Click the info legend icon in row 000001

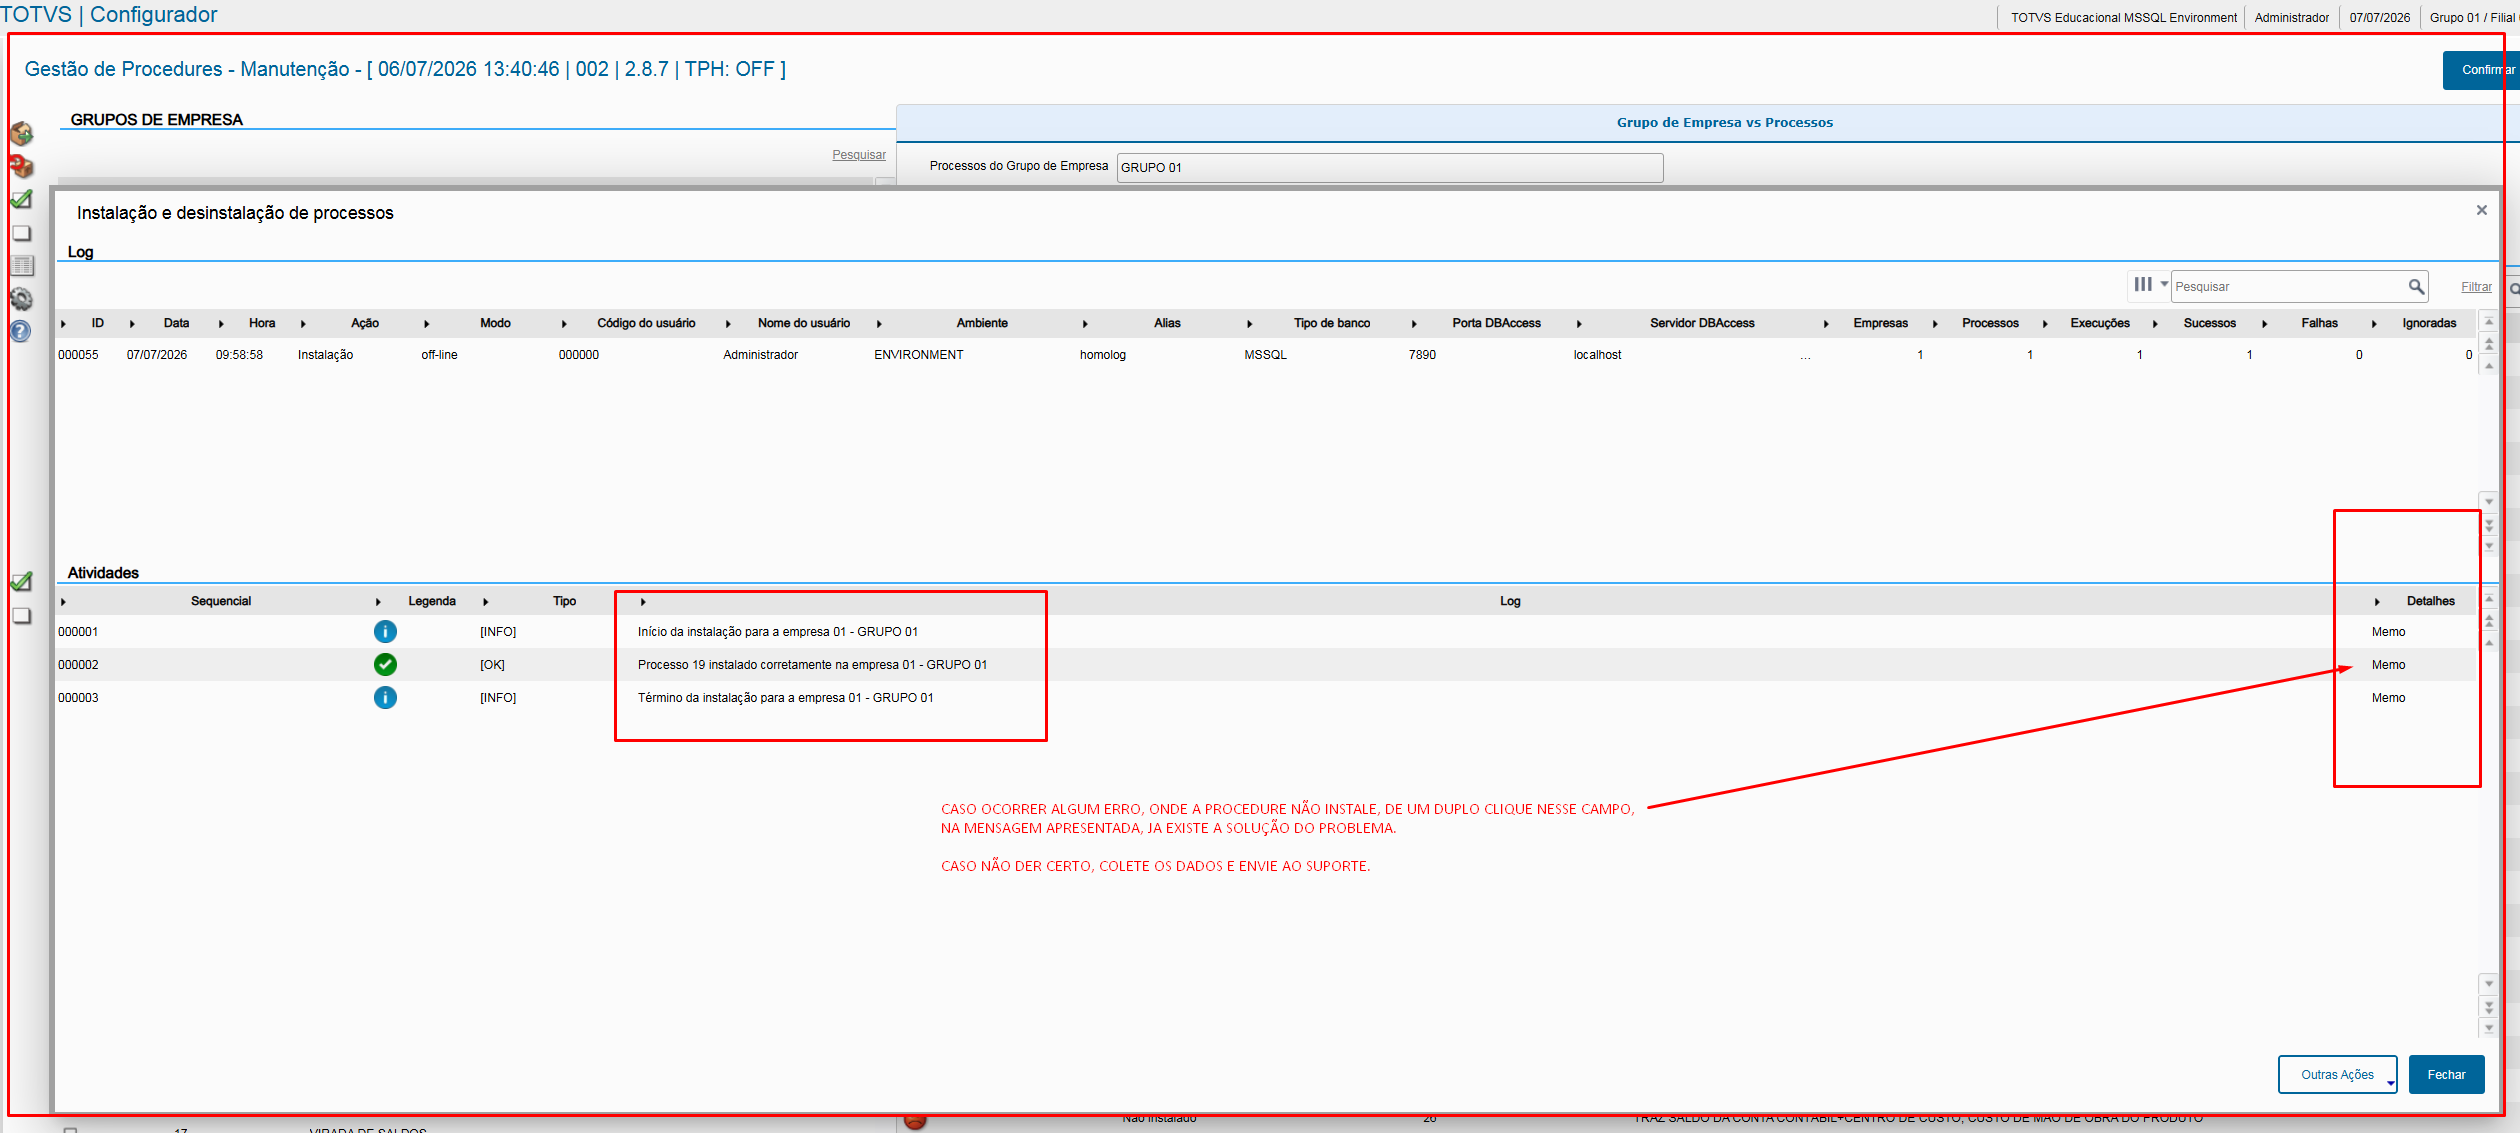click(385, 632)
